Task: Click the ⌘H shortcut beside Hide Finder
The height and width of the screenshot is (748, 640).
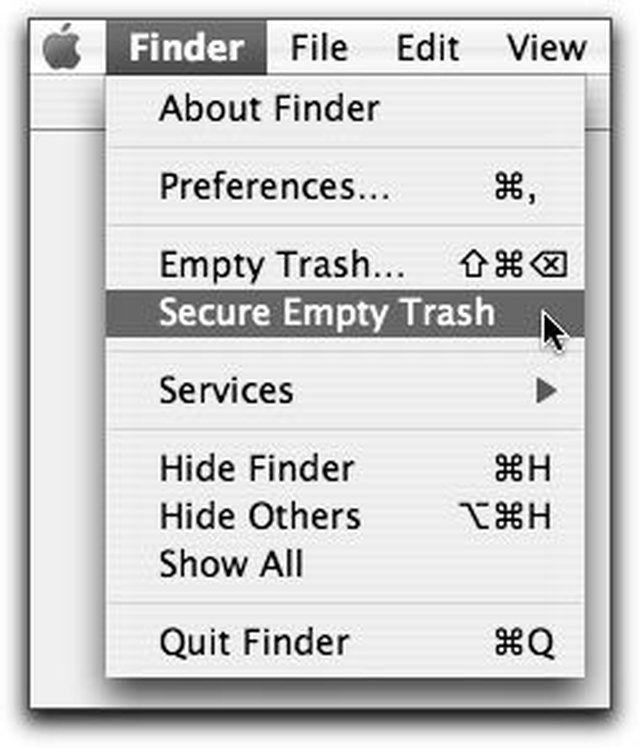Action: (x=523, y=468)
